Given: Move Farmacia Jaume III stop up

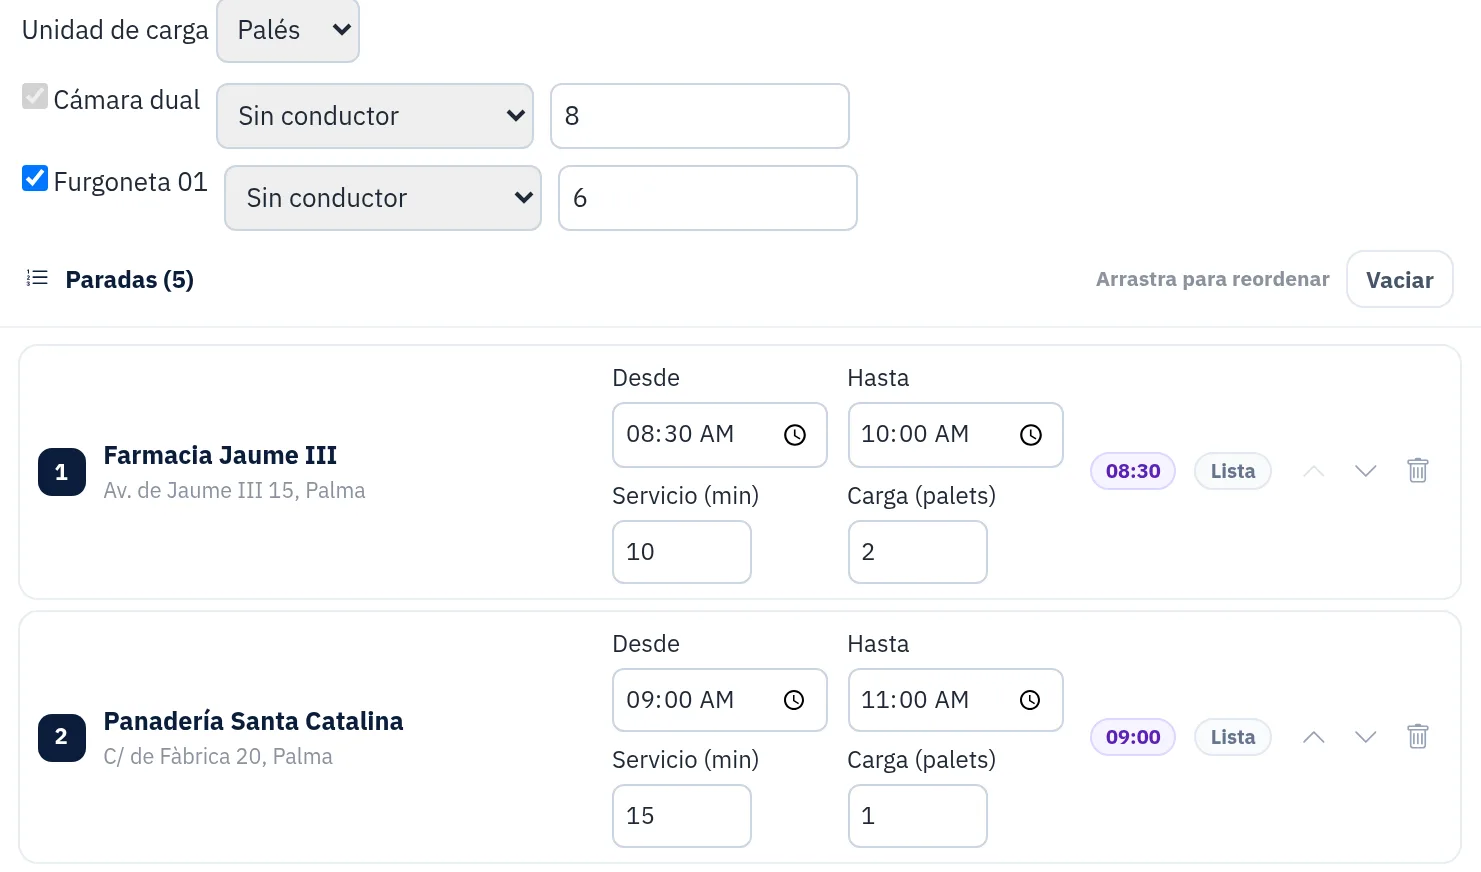Looking at the screenshot, I should click(x=1314, y=471).
